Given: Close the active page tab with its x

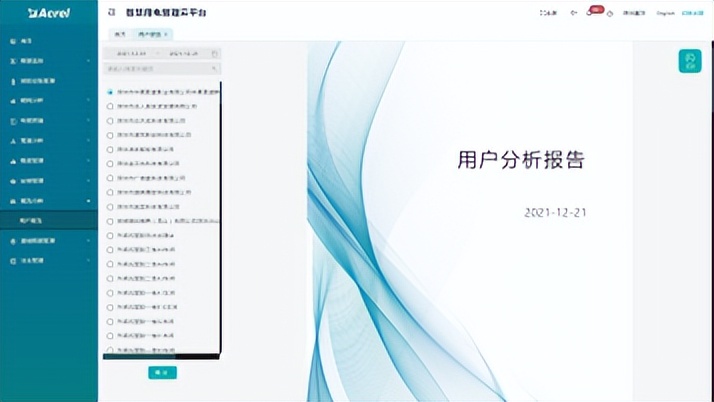Looking at the screenshot, I should (166, 34).
